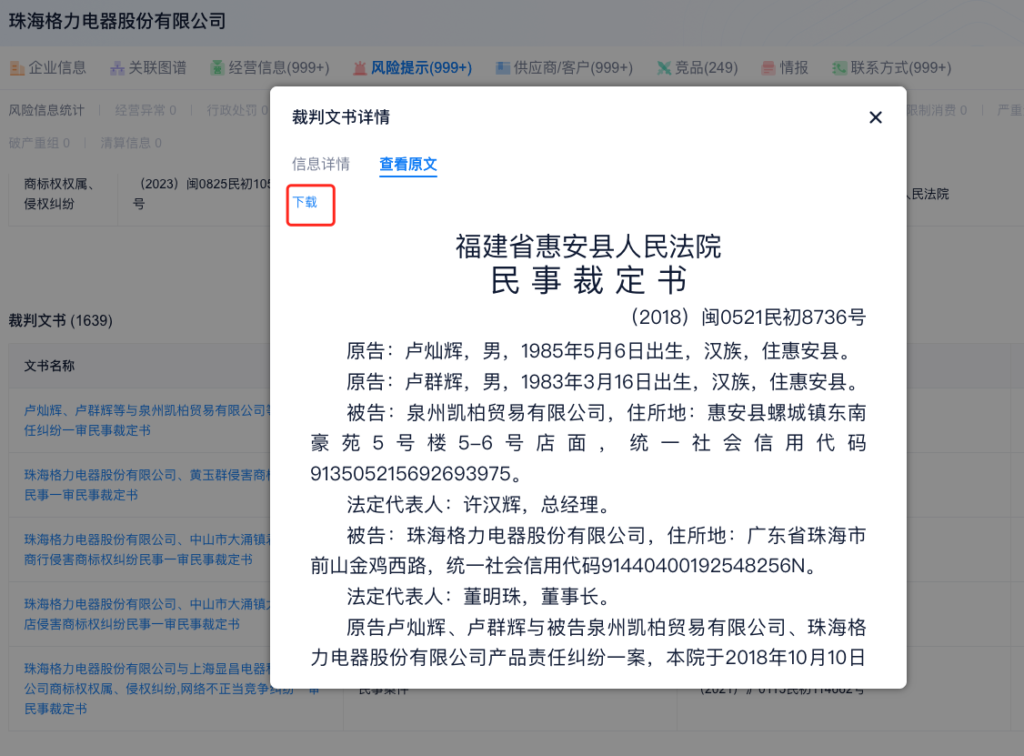Image resolution: width=1024 pixels, height=756 pixels.
Task: Go to 竞品(249) navigation tab
Action: point(706,68)
